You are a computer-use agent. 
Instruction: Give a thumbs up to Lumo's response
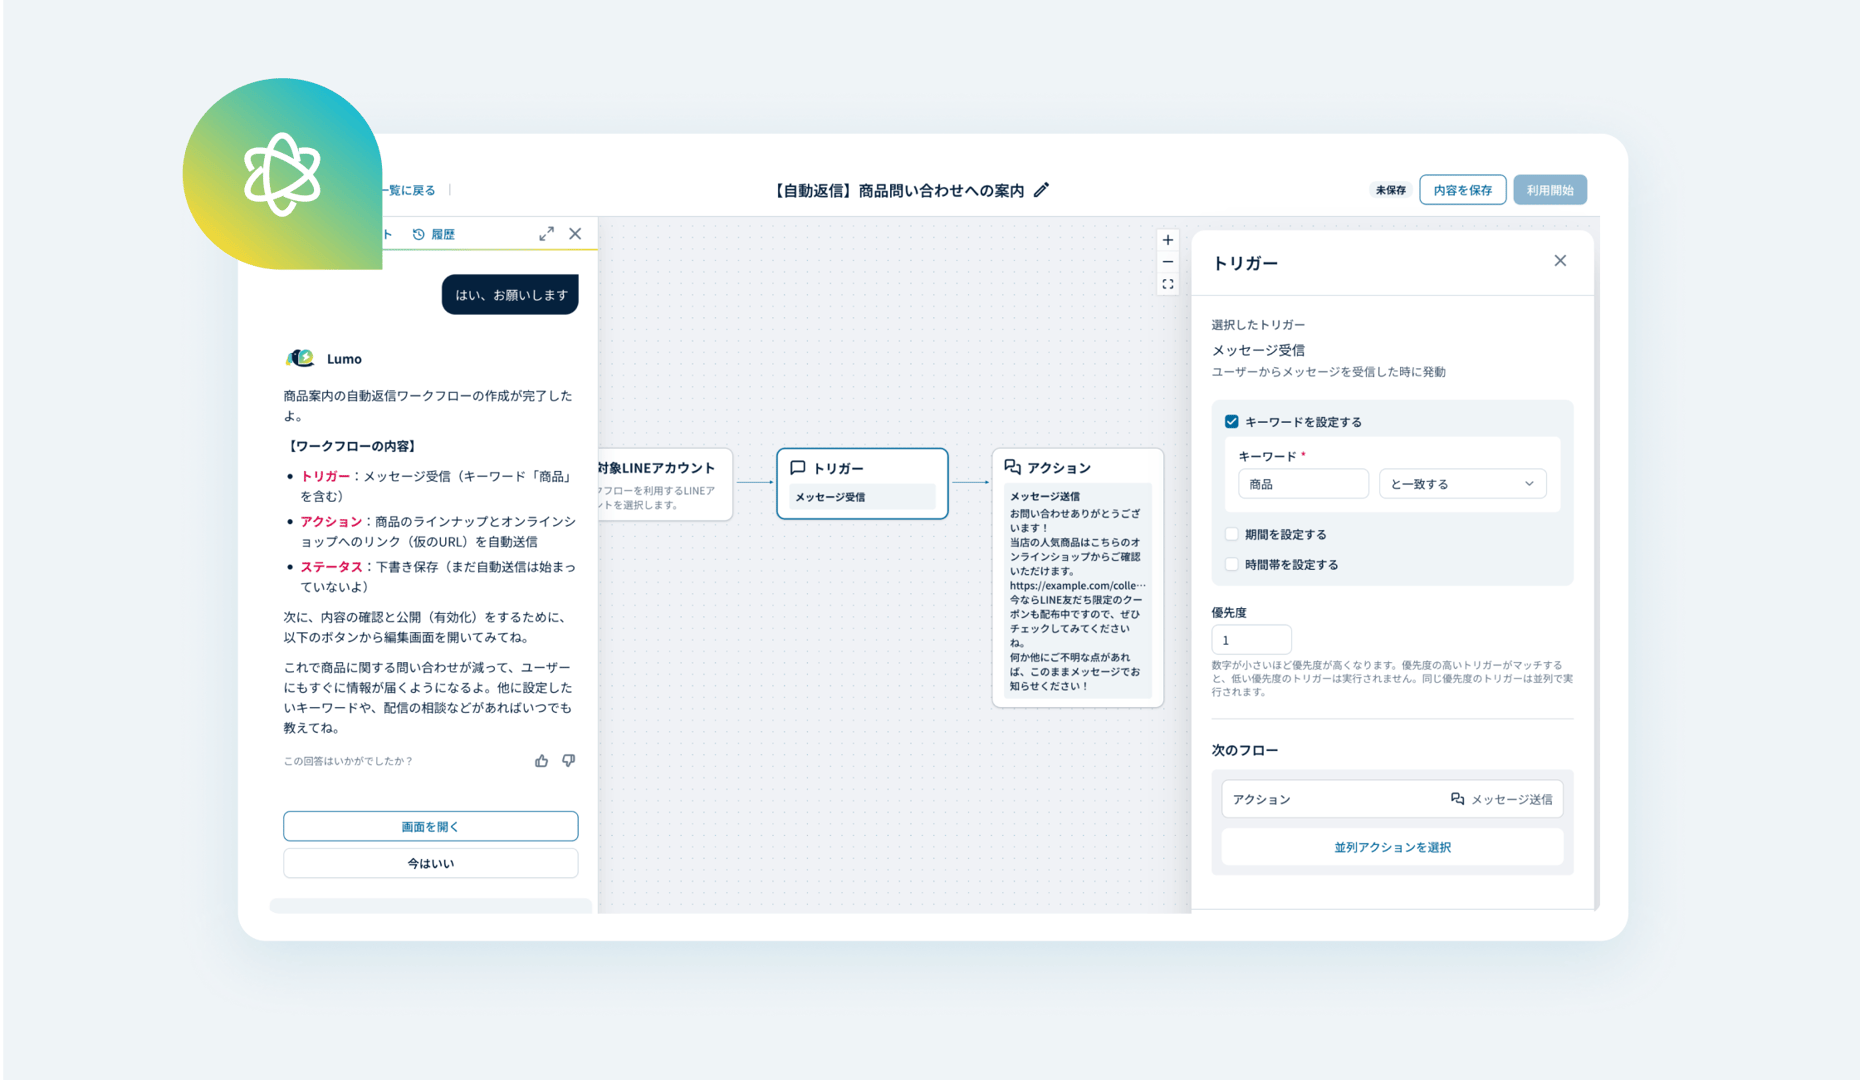(541, 760)
